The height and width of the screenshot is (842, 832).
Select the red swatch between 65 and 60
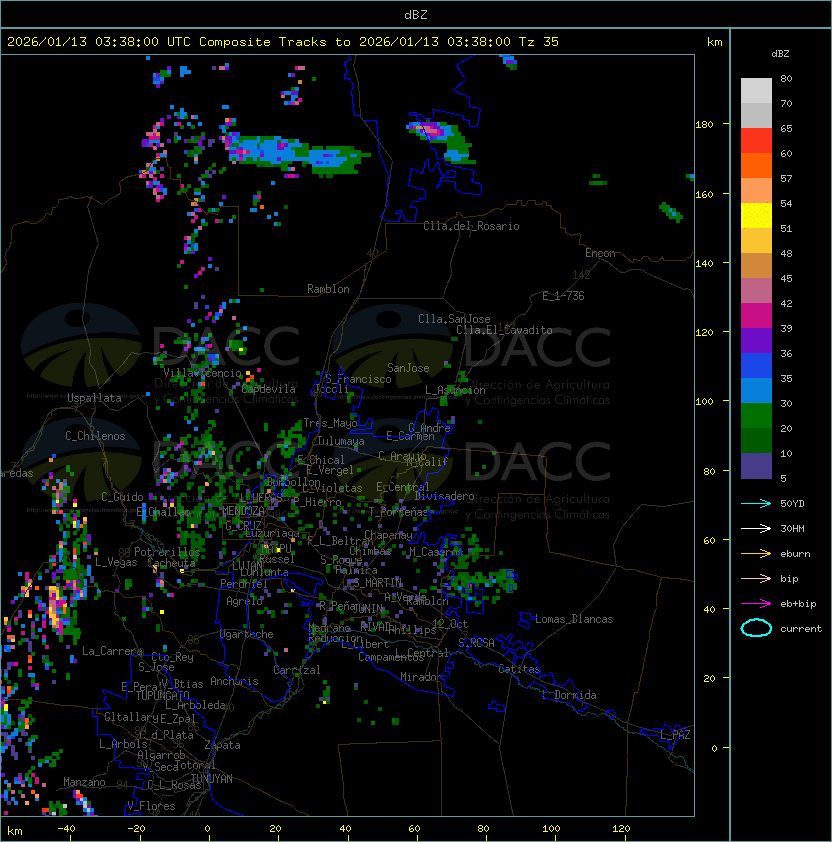click(x=756, y=140)
